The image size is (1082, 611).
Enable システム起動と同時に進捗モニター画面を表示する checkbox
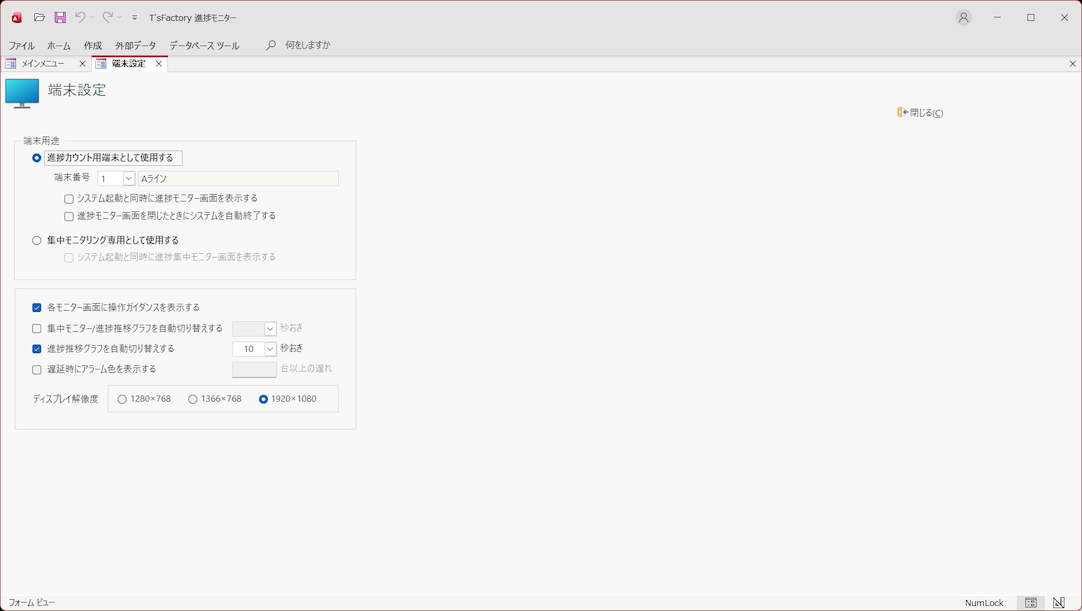pos(69,199)
